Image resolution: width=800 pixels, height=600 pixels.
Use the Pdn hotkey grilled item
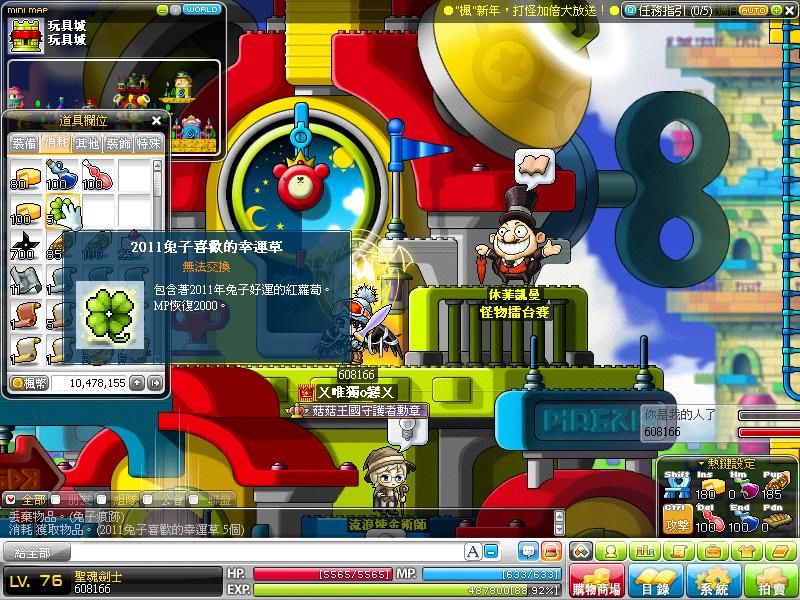tap(776, 520)
